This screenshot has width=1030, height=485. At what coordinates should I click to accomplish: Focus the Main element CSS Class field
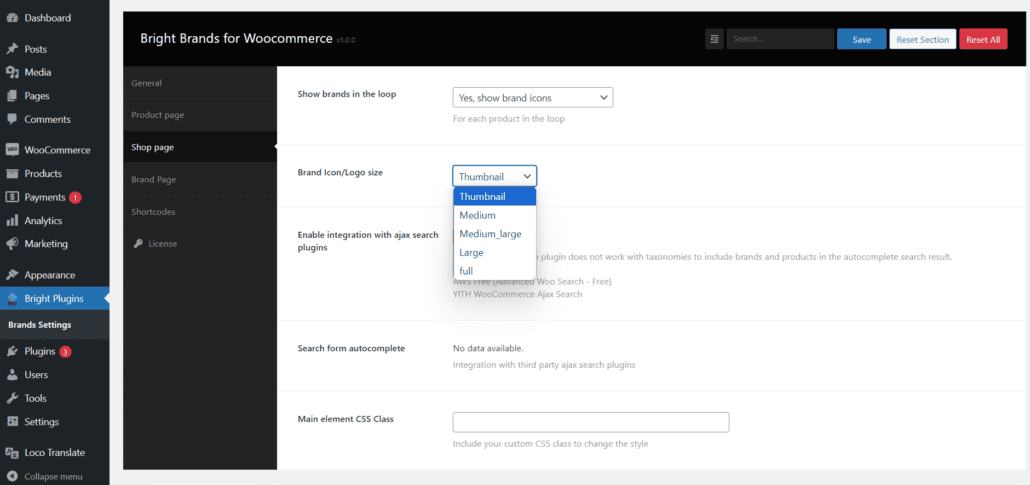pyautogui.click(x=590, y=422)
